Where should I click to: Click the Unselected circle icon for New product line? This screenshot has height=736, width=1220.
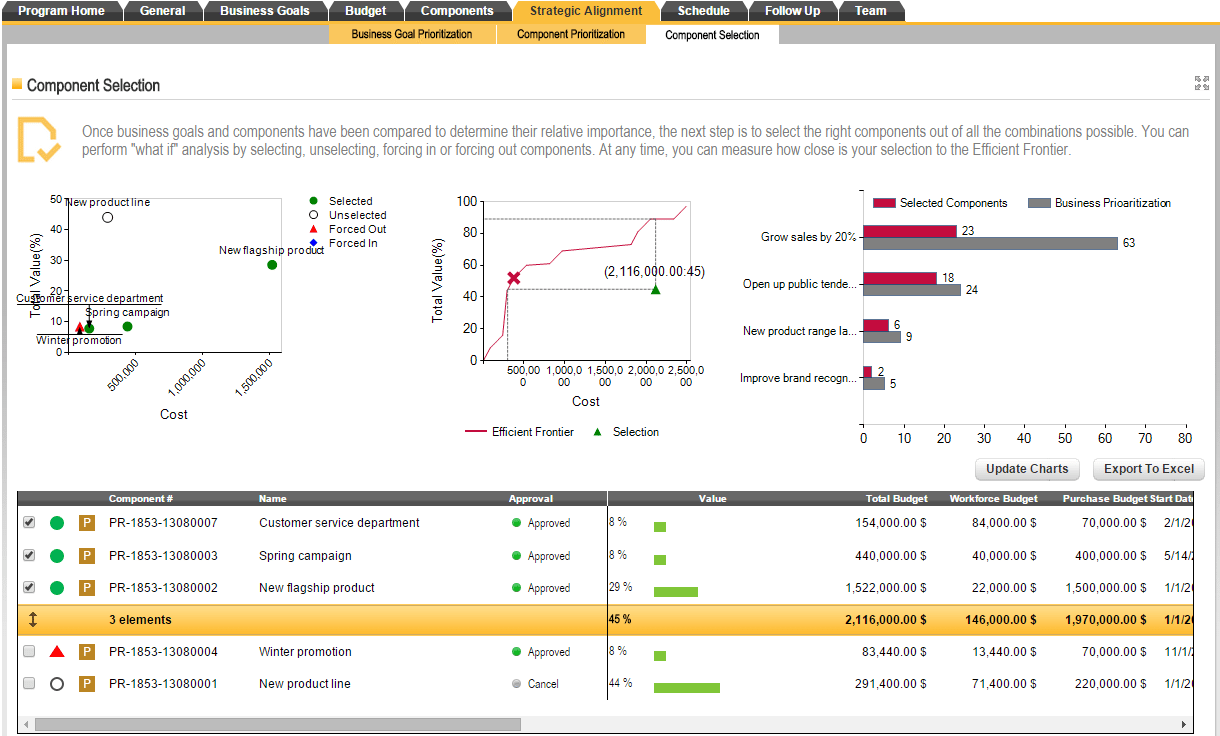[x=57, y=683]
